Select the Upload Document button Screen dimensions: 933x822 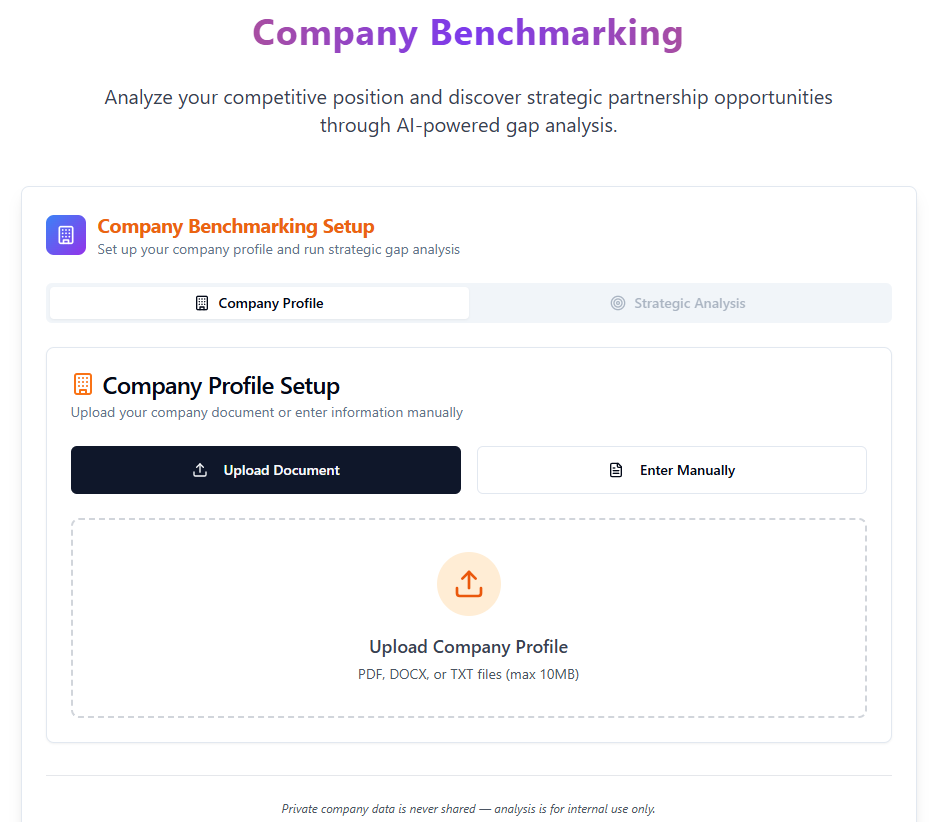(266, 470)
